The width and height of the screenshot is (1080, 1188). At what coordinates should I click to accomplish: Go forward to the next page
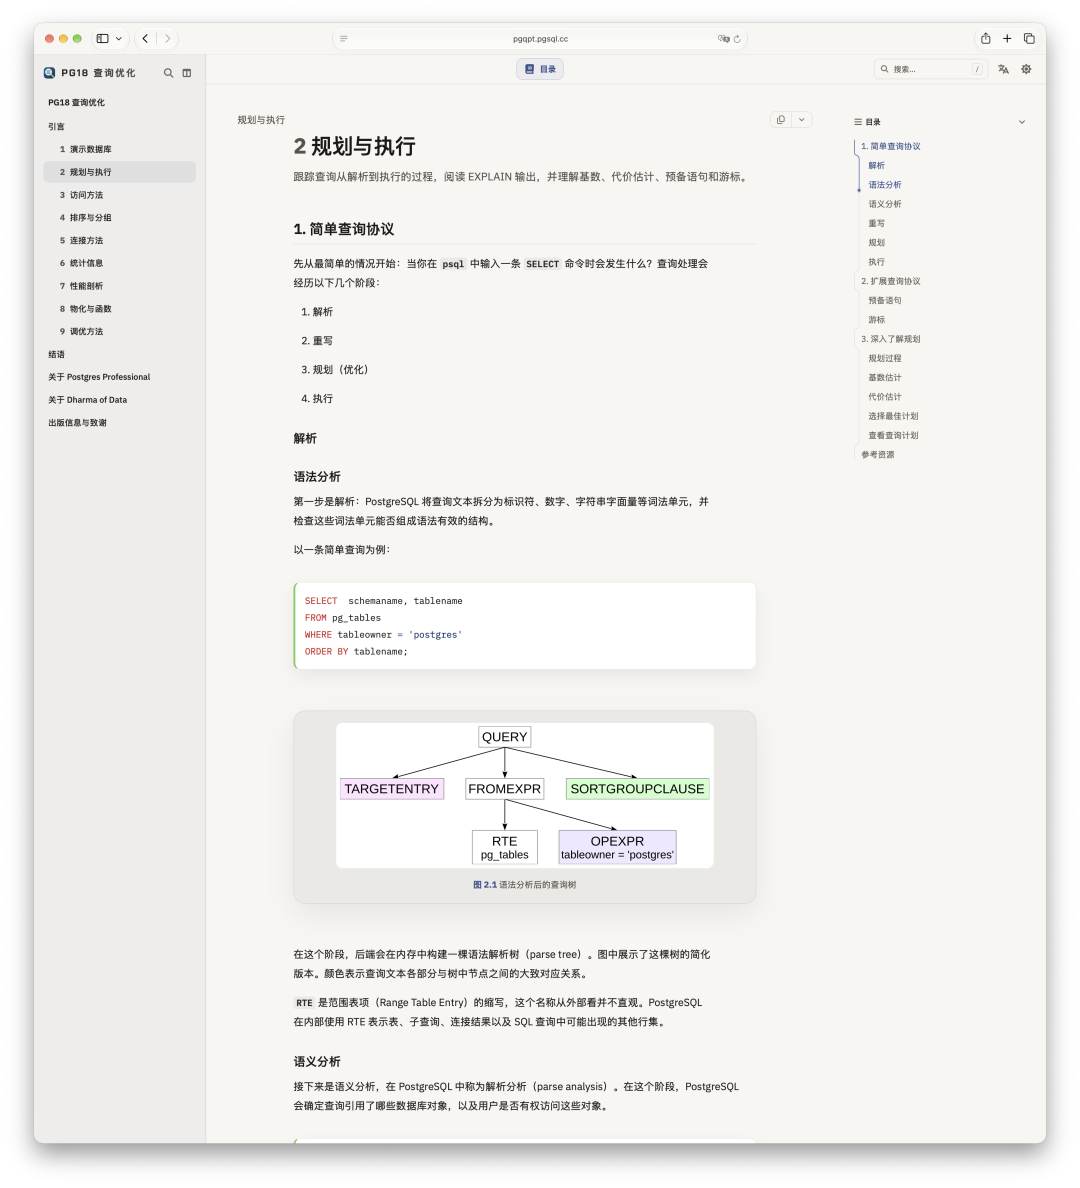[167, 39]
